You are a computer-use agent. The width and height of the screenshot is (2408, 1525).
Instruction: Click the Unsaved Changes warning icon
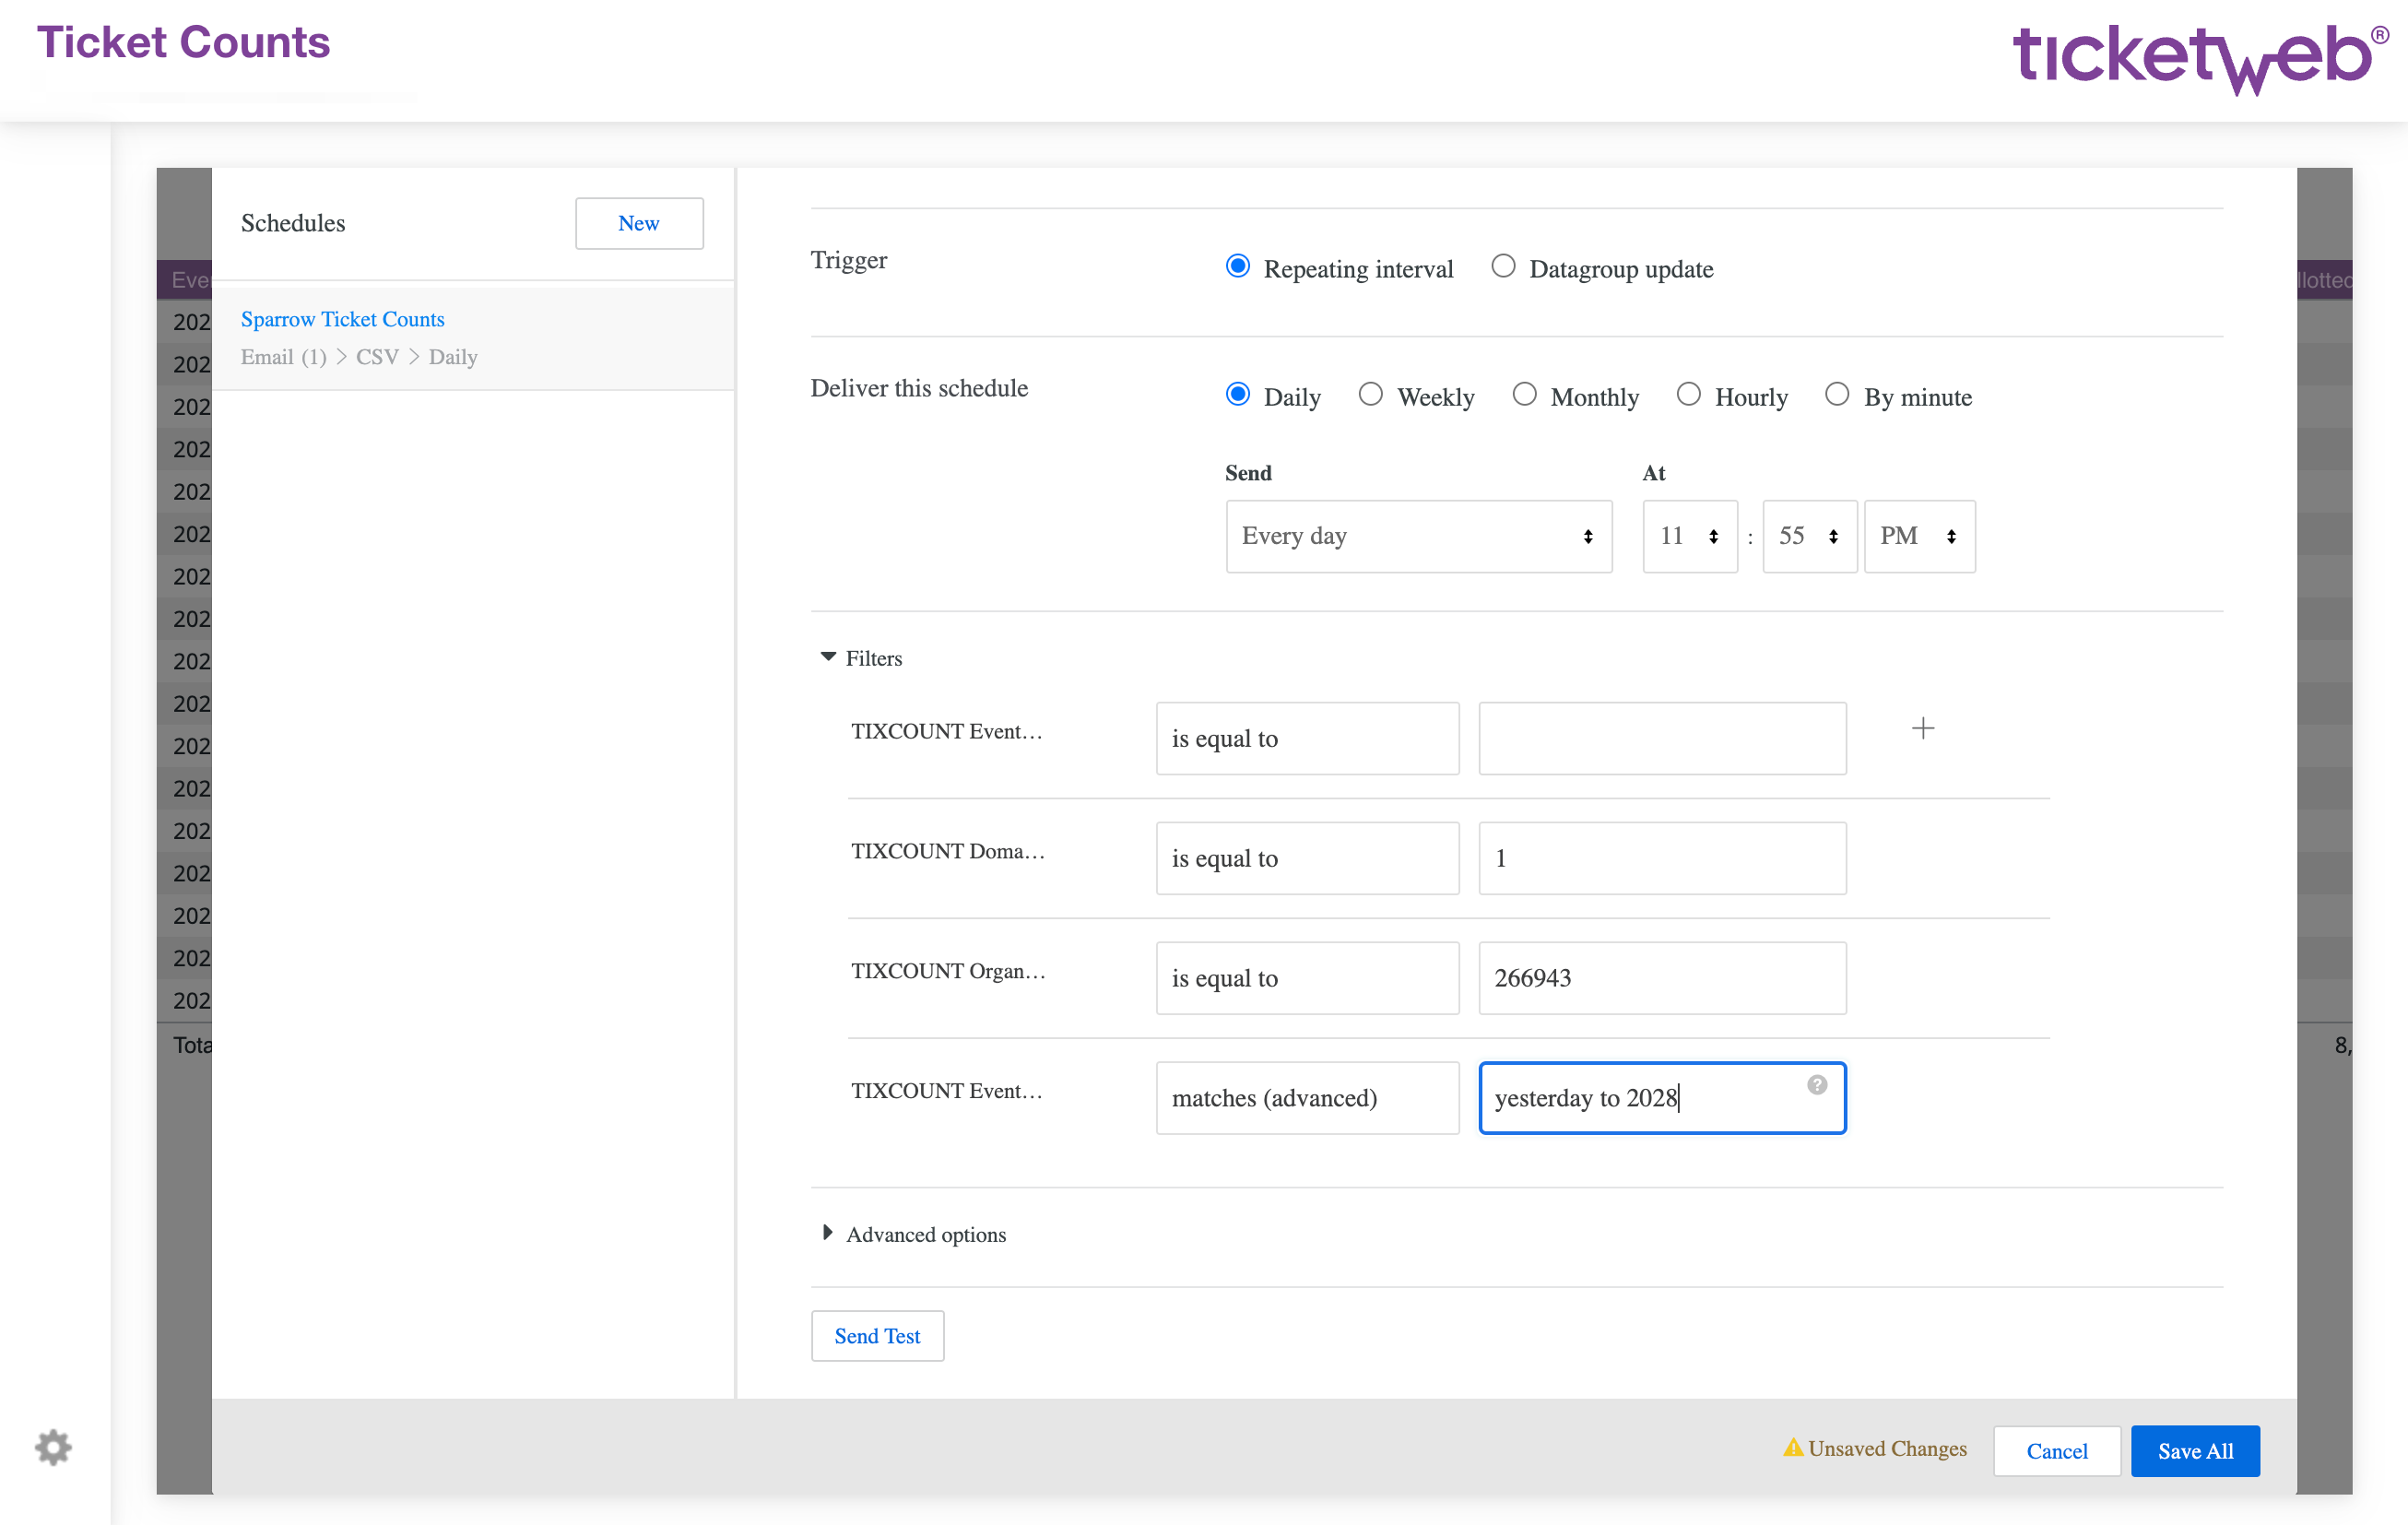[x=1792, y=1447]
